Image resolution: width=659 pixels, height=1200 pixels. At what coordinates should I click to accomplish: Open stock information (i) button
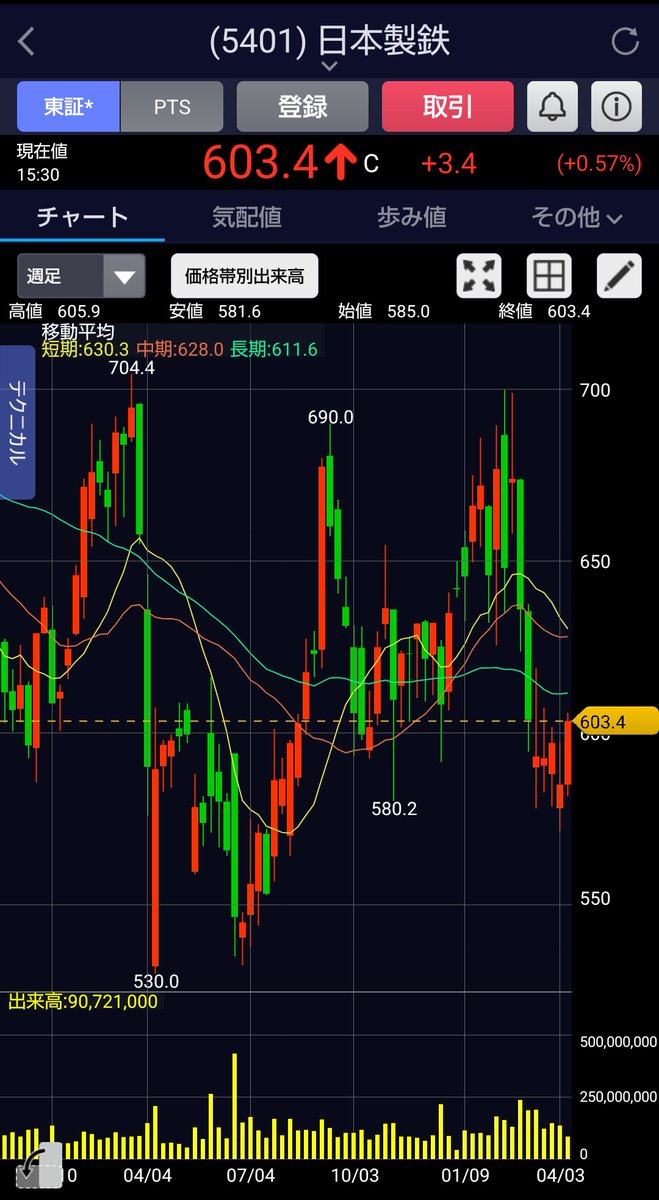point(616,107)
